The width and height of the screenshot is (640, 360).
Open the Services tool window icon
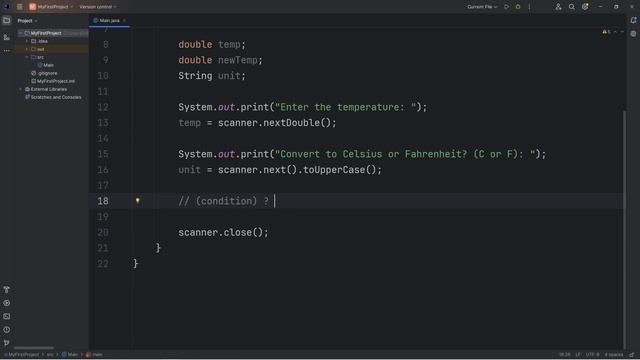point(7,303)
